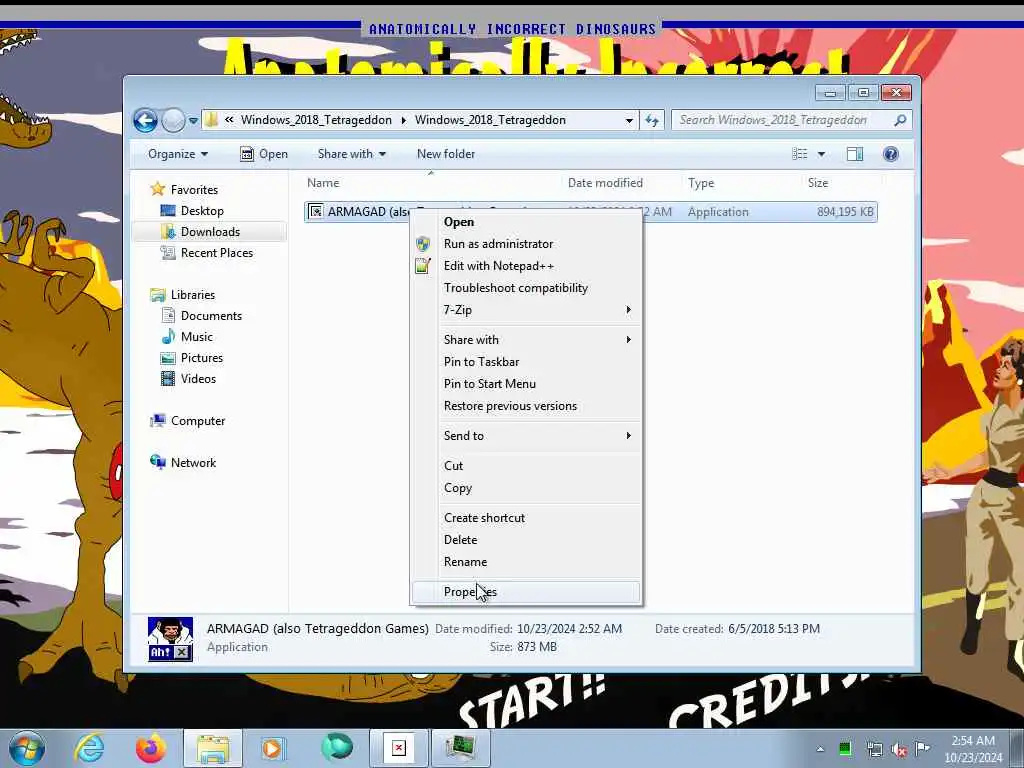Open Firefox from the taskbar

tap(150, 748)
